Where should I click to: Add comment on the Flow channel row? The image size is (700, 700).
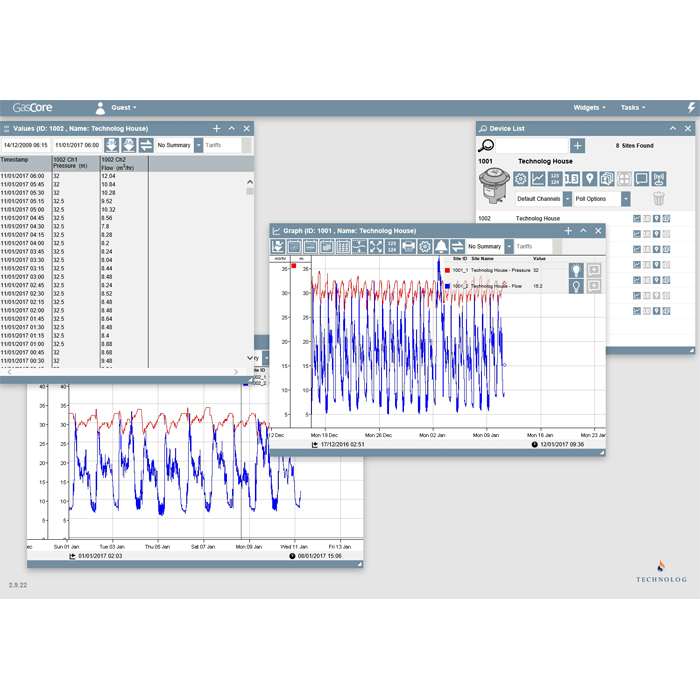click(594, 286)
